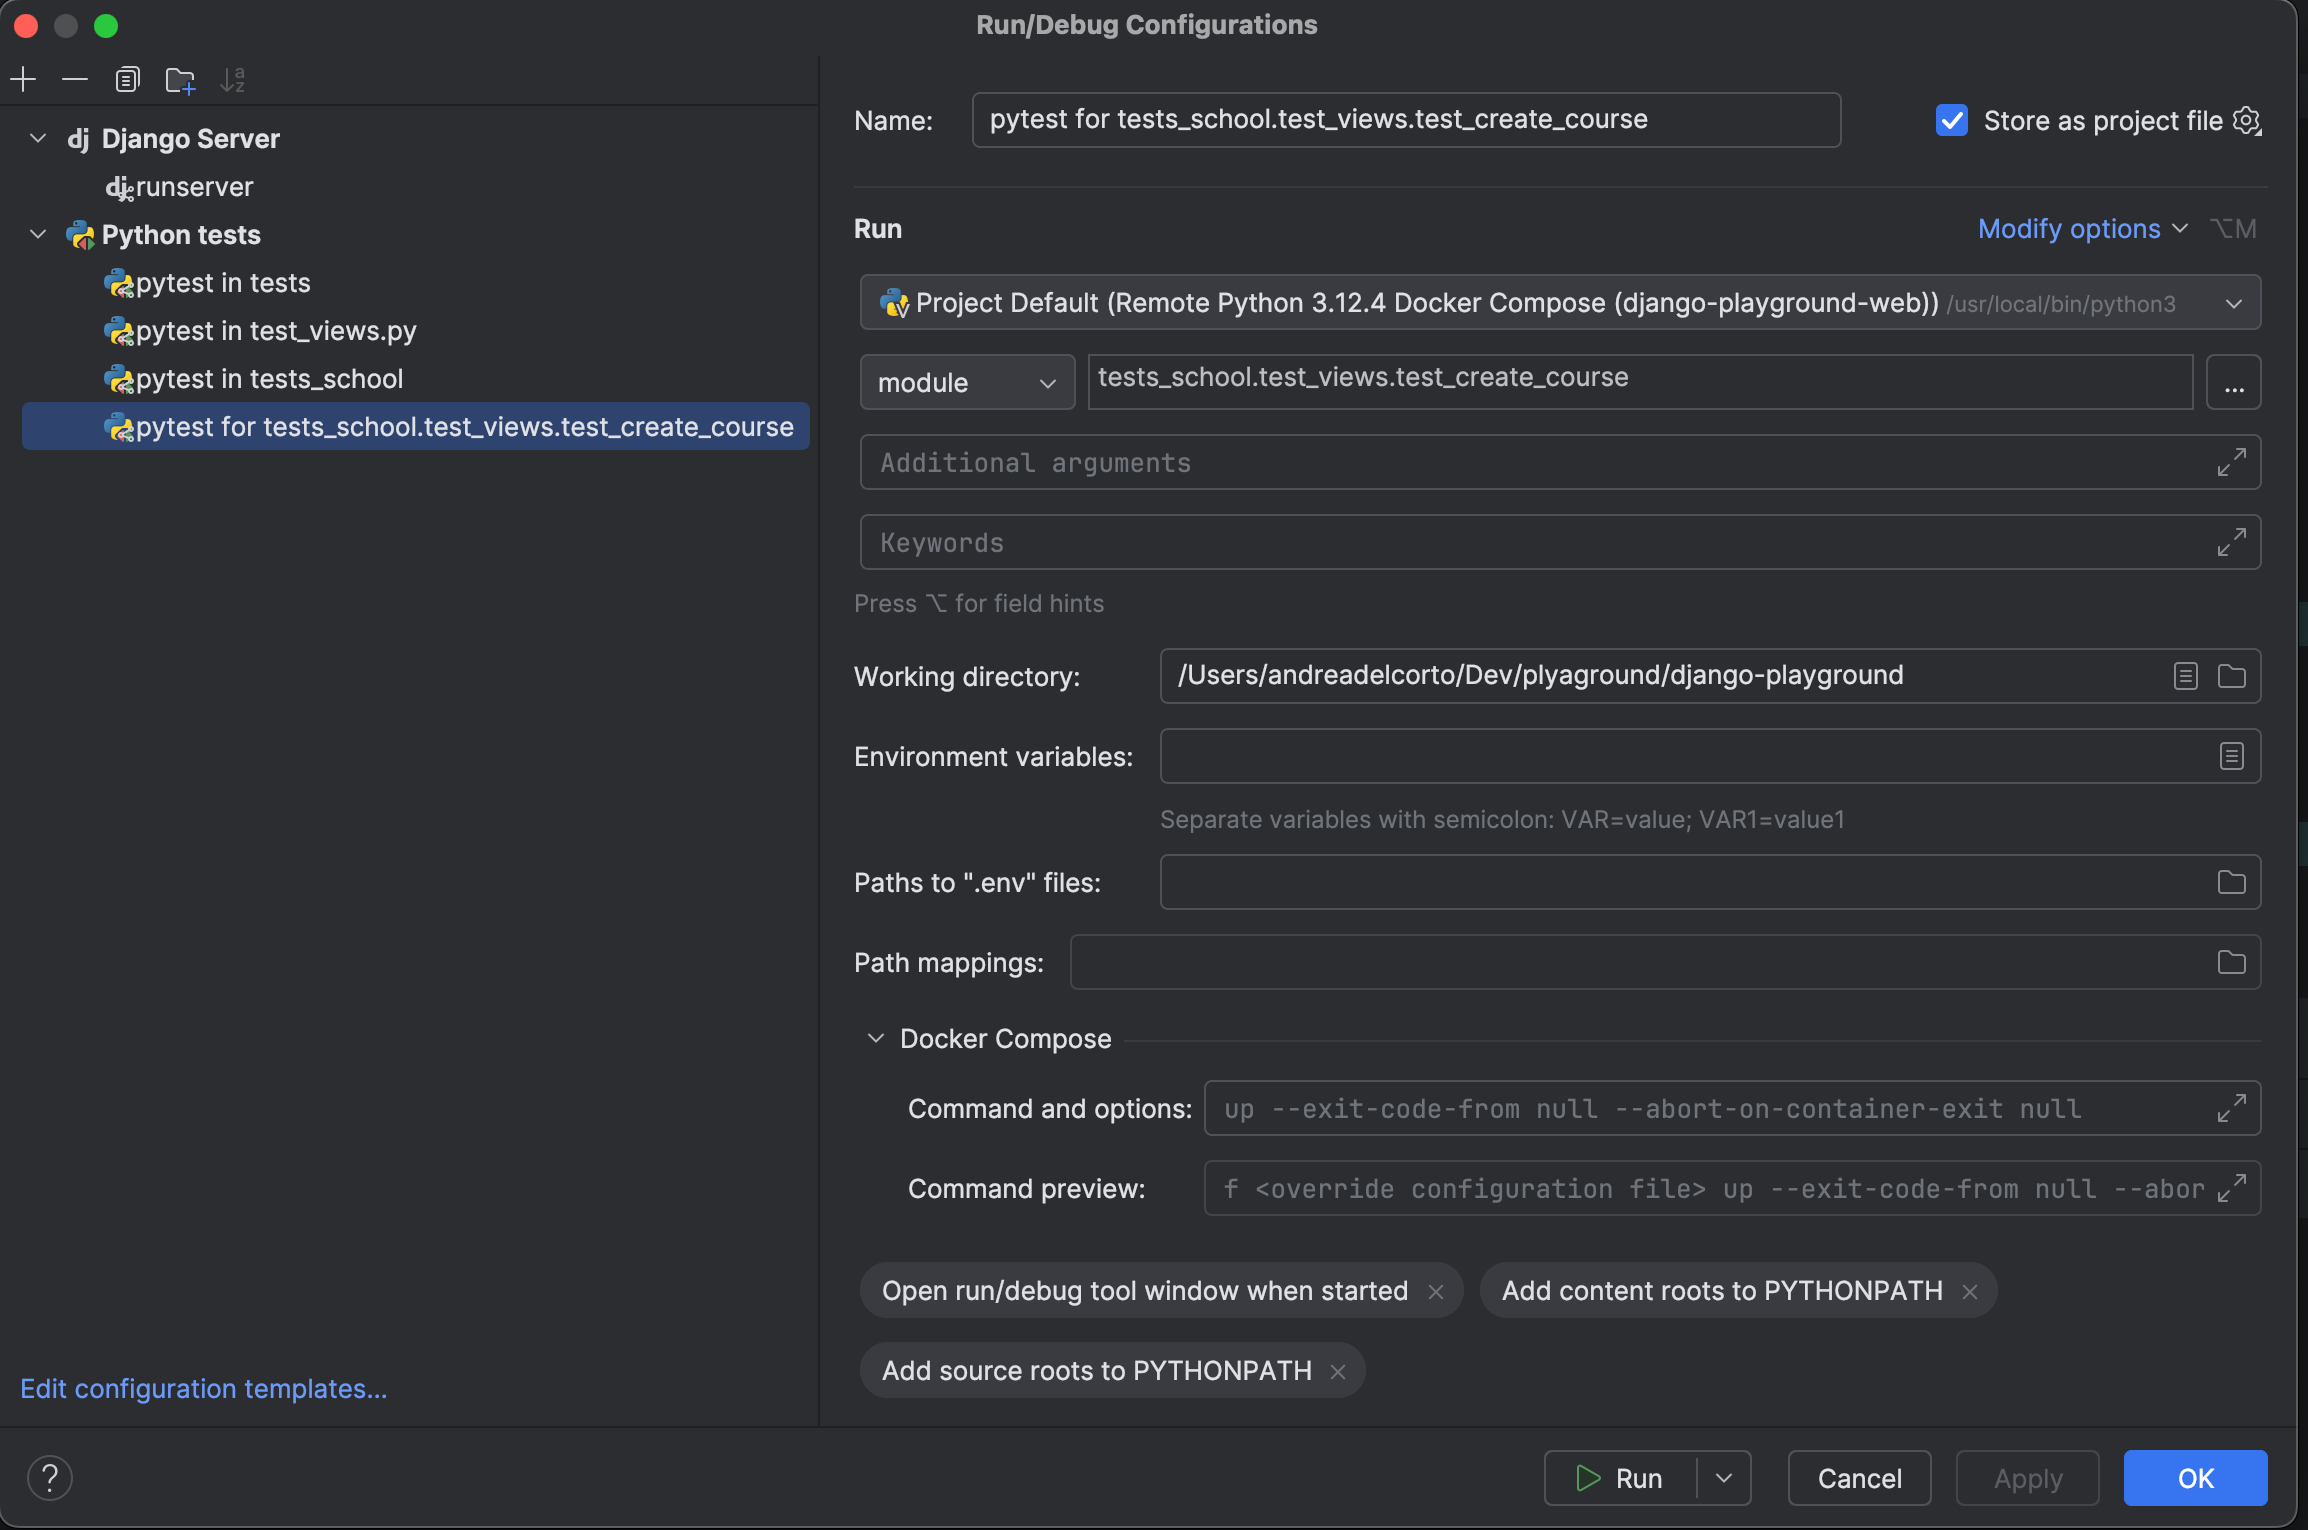The height and width of the screenshot is (1530, 2308).
Task: Click the help question mark button
Action: point(49,1477)
